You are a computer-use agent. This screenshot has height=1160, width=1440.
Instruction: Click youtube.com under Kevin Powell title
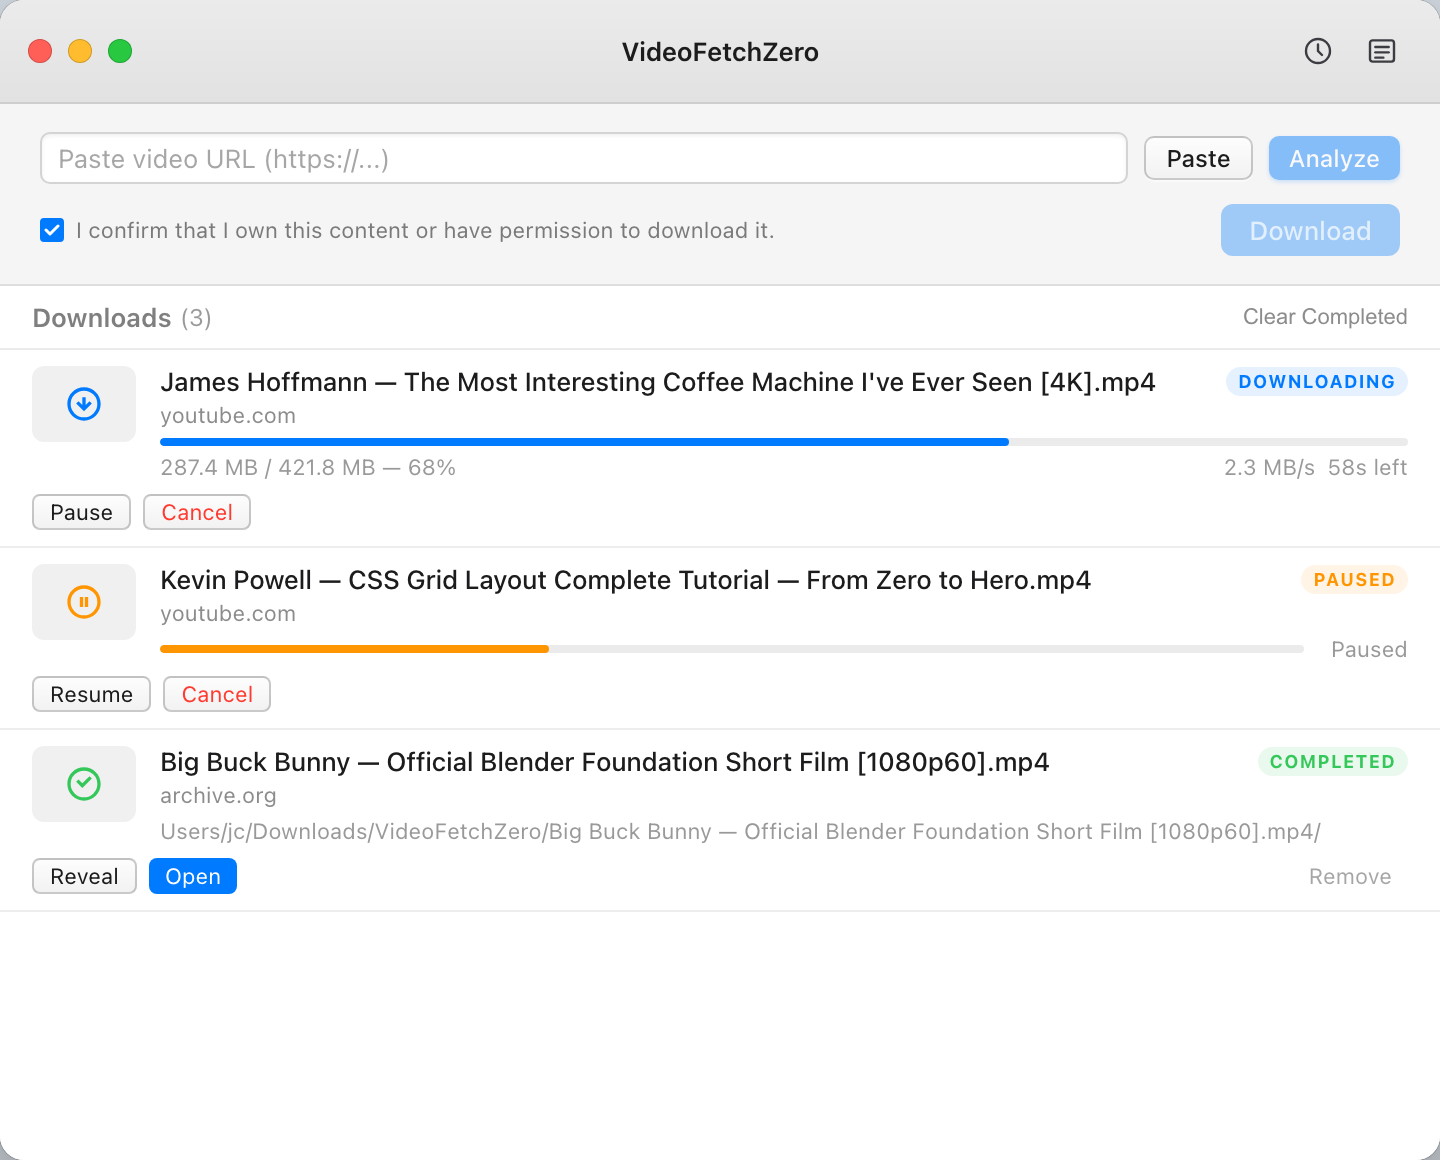pos(228,614)
